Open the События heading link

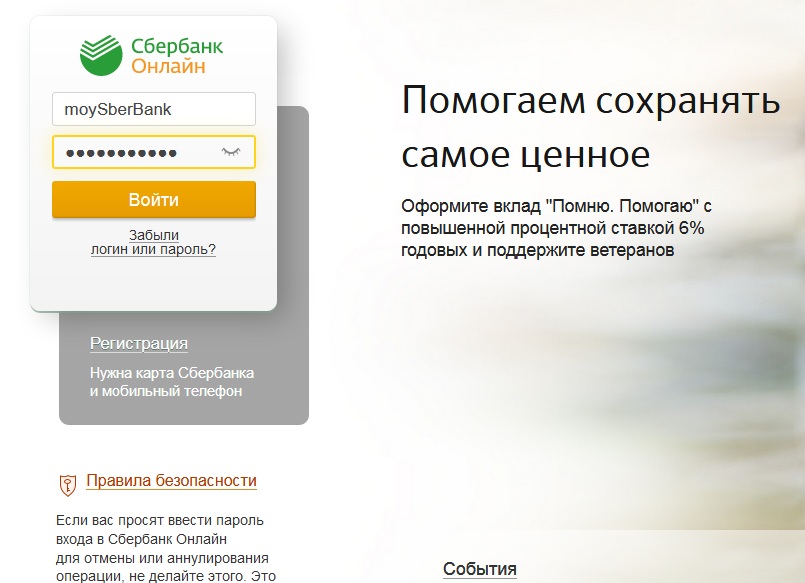(480, 569)
